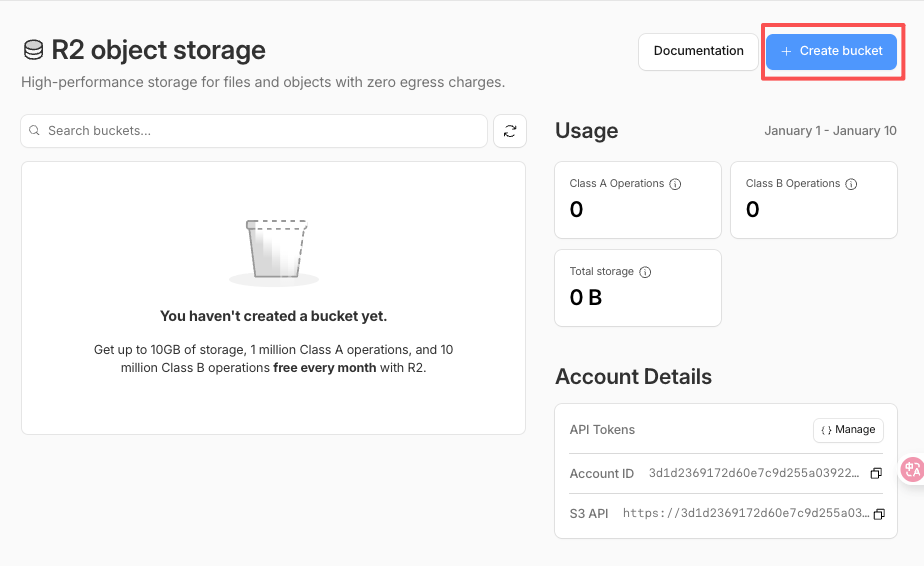Show Total storage info tooltip
924x566 pixels.
(645, 272)
